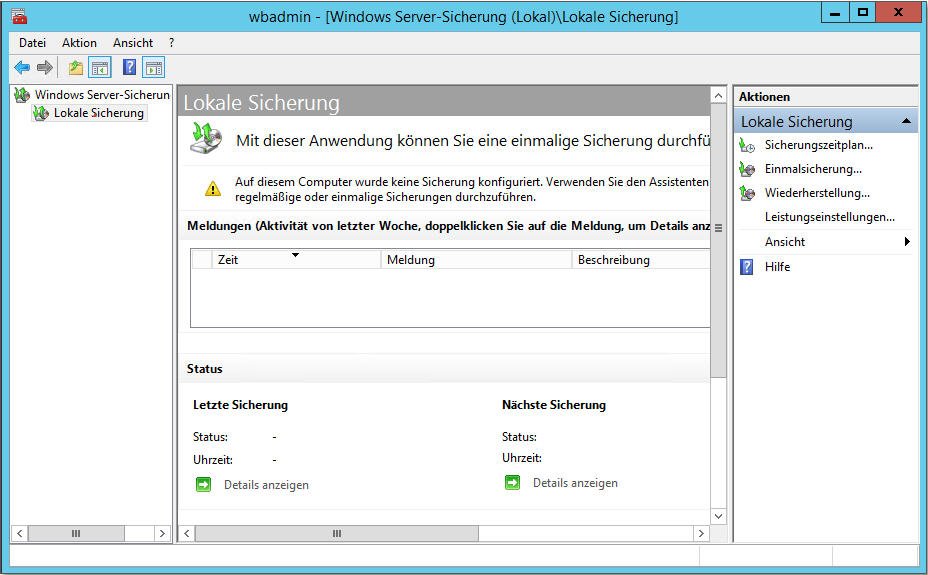
Task: Open the Ansicht menu in menu bar
Action: point(133,43)
